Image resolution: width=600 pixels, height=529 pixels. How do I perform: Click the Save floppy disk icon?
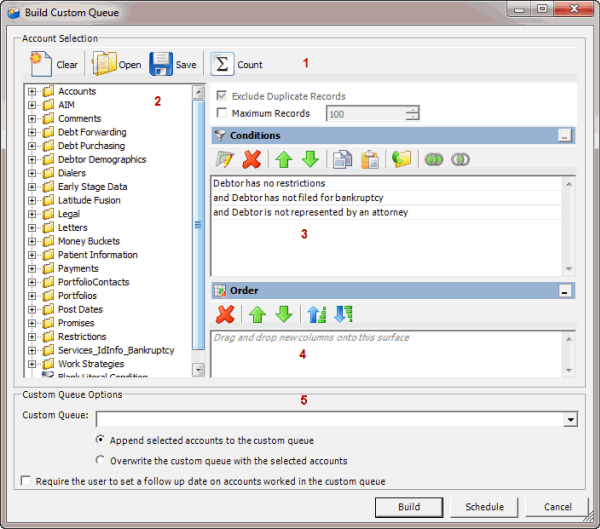(x=161, y=64)
